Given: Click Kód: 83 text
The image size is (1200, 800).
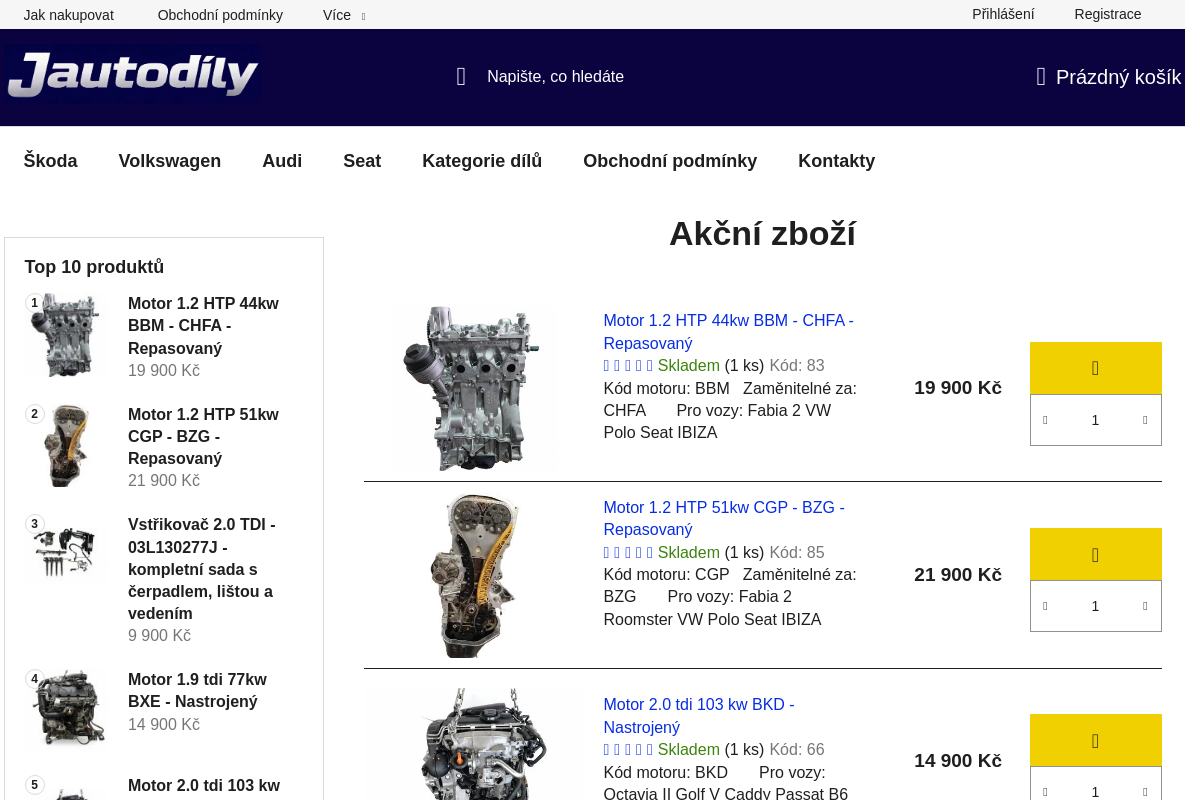Looking at the screenshot, I should tap(797, 366).
